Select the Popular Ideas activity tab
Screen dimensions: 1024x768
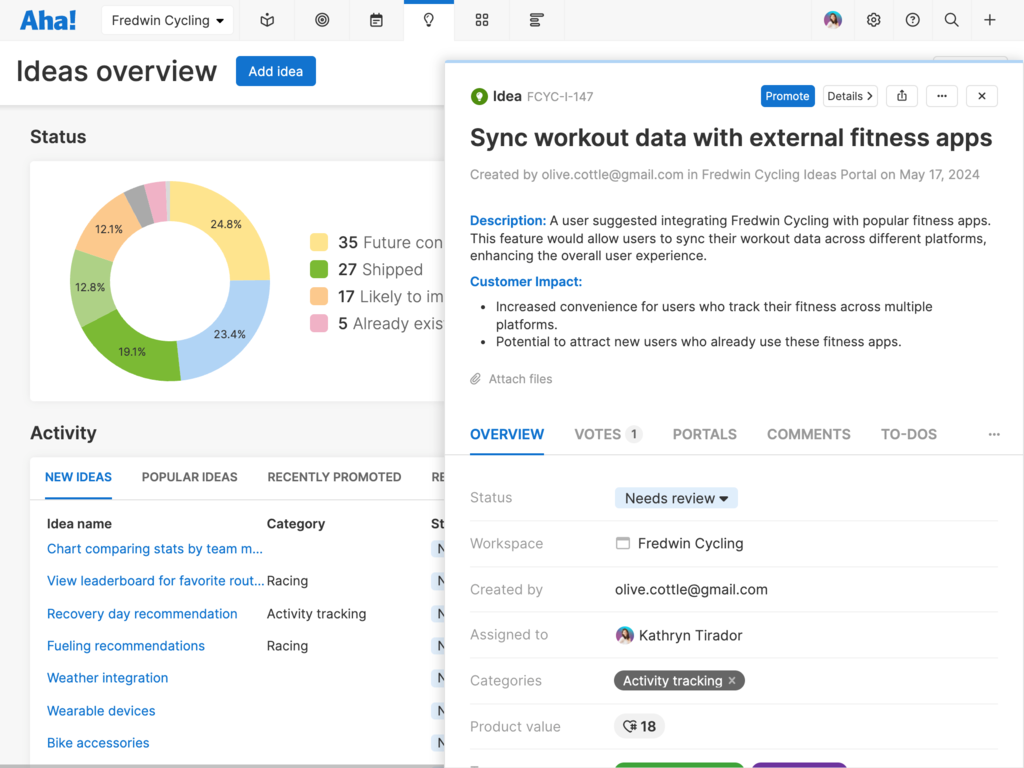pos(189,477)
